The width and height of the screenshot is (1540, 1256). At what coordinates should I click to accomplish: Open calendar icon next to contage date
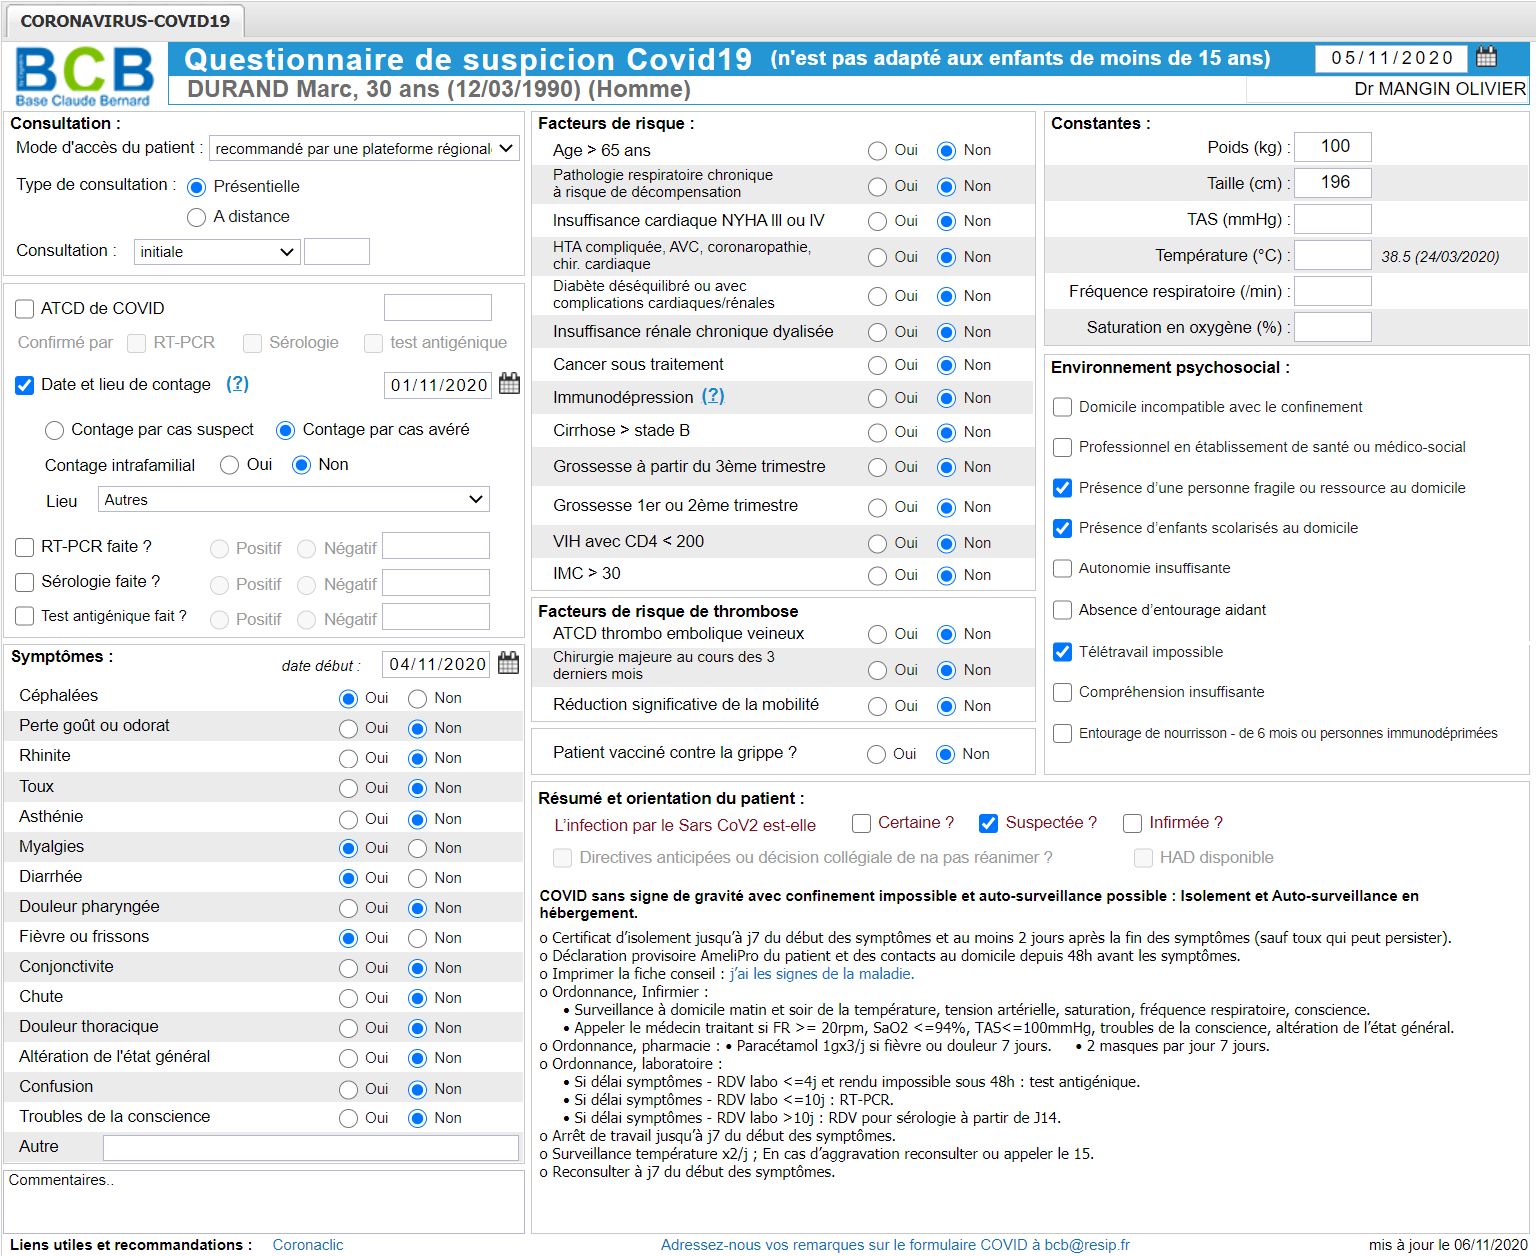(x=509, y=384)
